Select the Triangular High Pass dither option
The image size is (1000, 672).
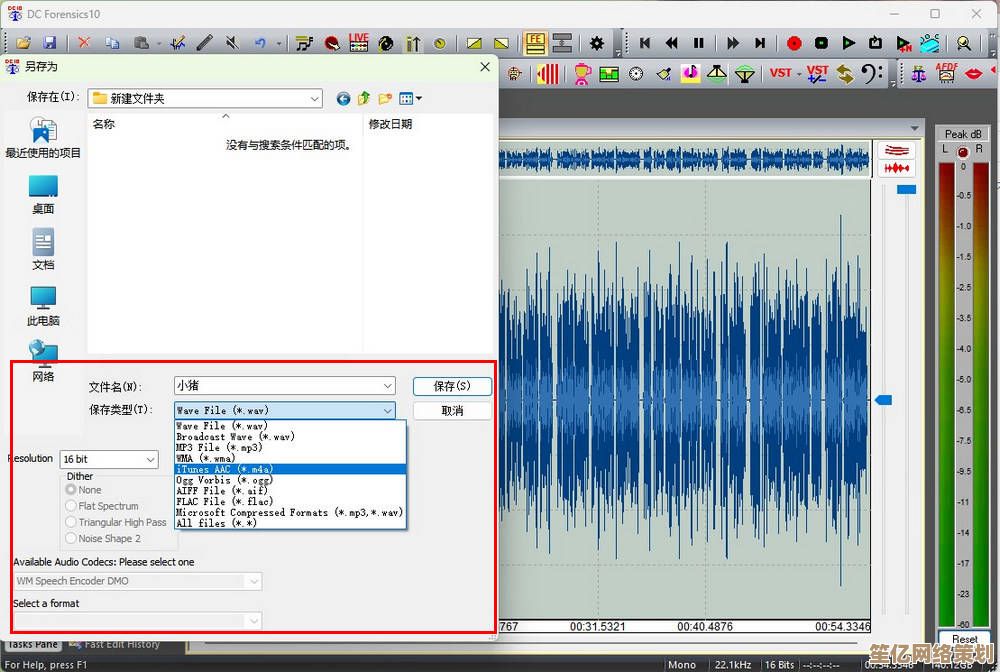71,522
